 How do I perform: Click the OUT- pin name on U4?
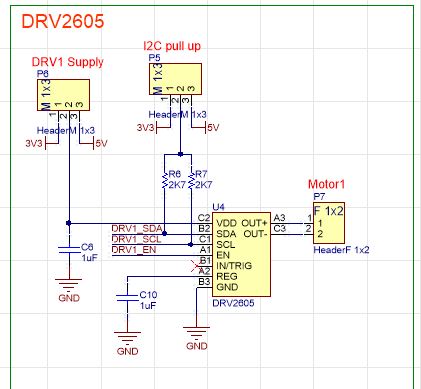pos(255,234)
